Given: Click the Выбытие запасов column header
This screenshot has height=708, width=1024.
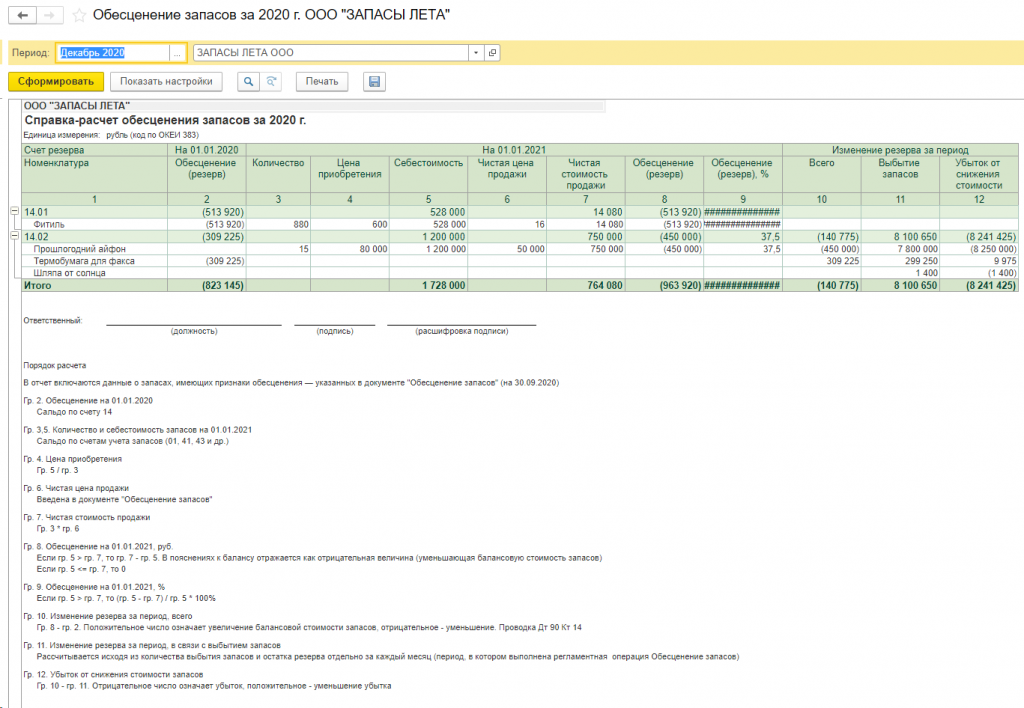Looking at the screenshot, I should (900, 174).
